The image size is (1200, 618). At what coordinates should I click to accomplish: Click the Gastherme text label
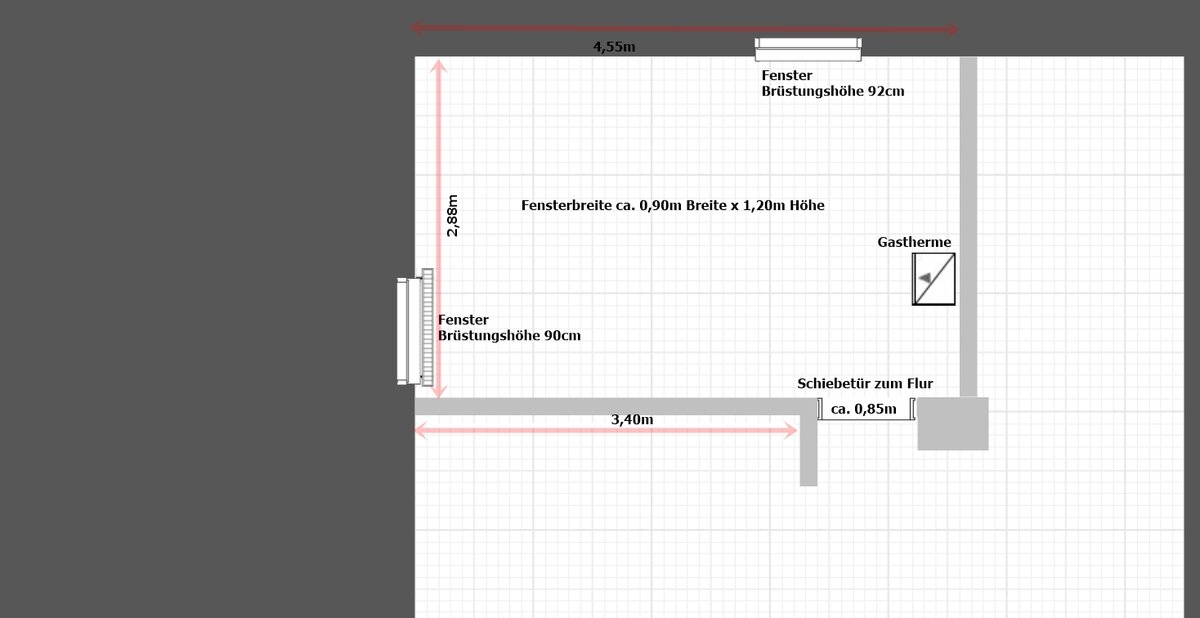tap(914, 242)
